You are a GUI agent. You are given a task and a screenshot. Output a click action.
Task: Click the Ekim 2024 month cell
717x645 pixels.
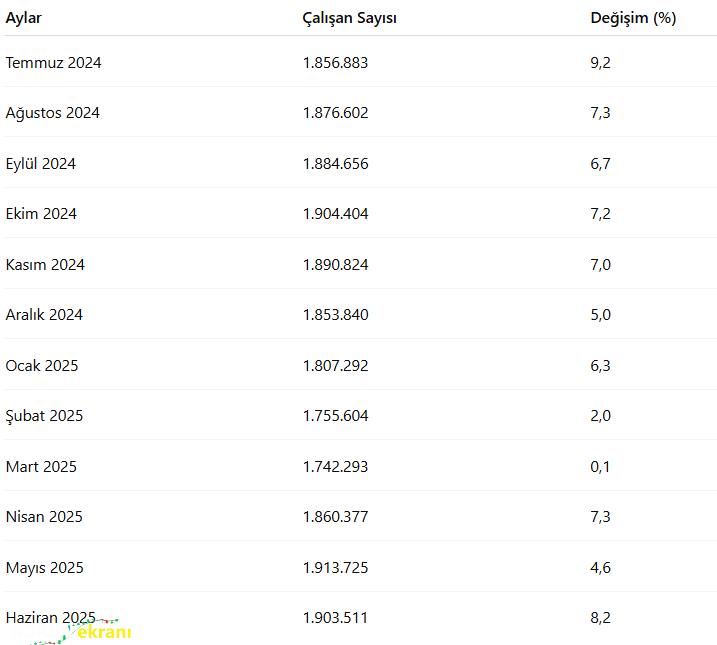click(41, 214)
